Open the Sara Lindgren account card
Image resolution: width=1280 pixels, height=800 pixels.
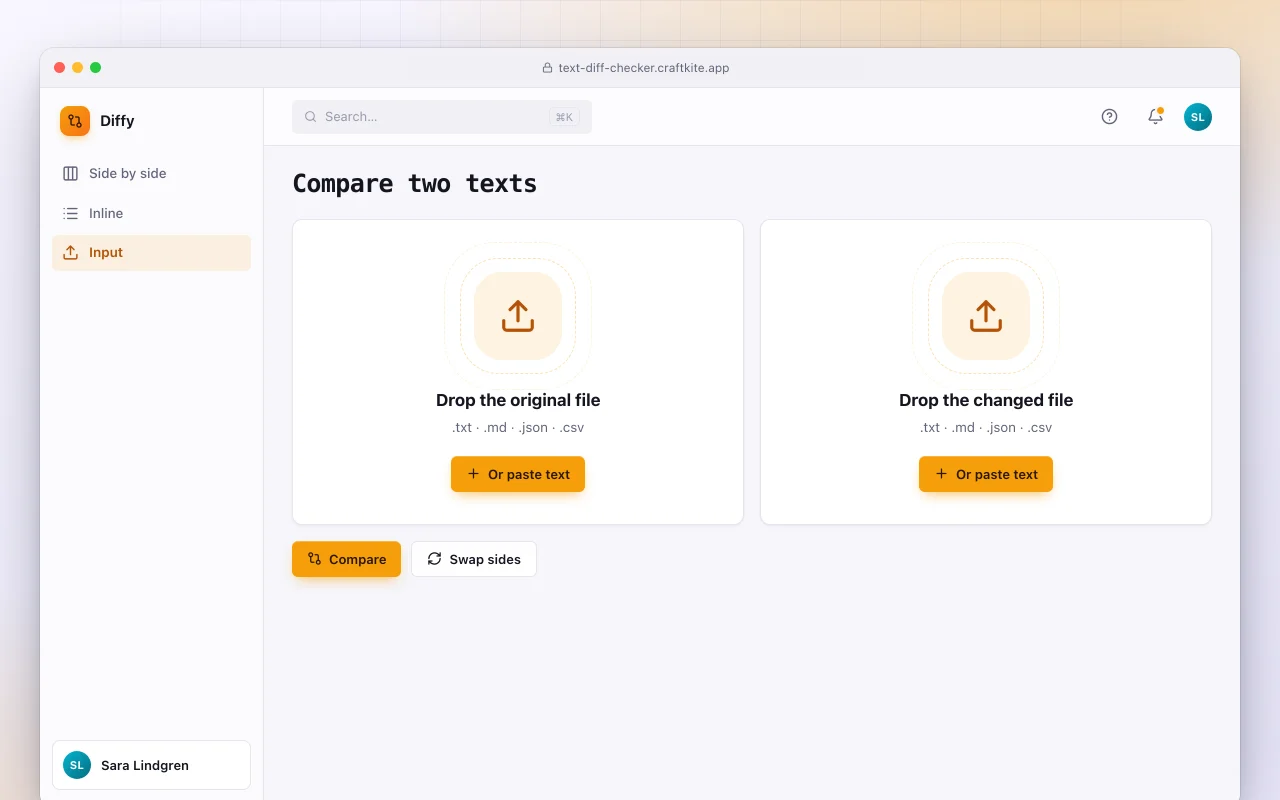pyautogui.click(x=151, y=765)
